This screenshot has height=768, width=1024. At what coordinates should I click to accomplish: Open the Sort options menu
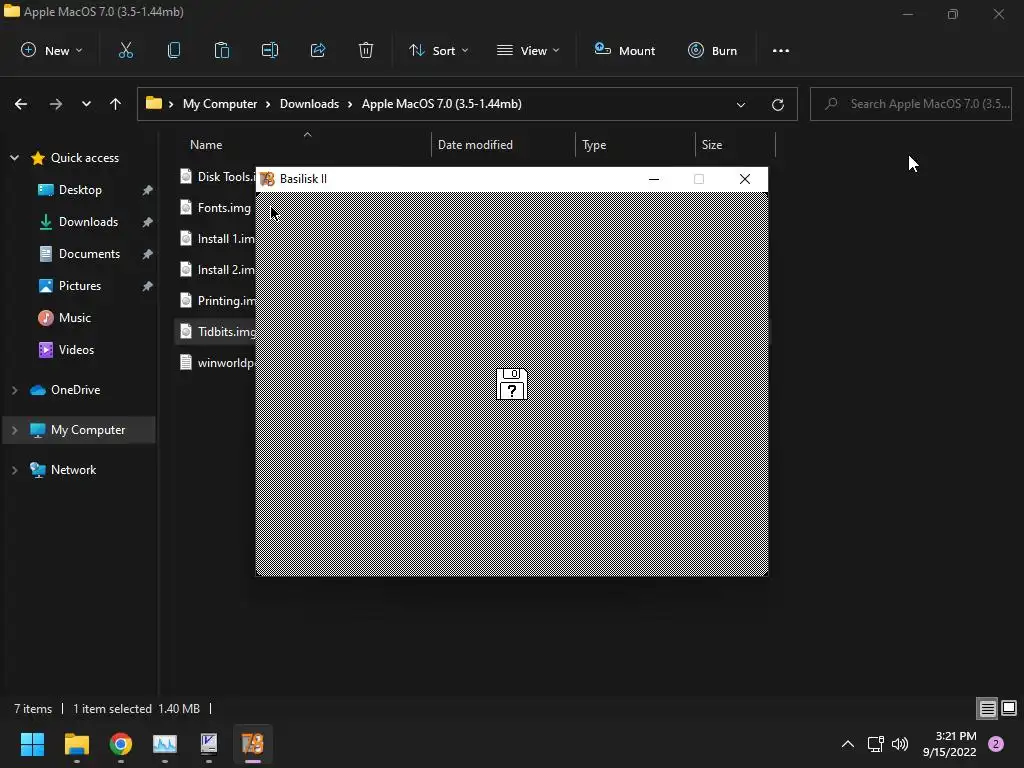tap(438, 50)
